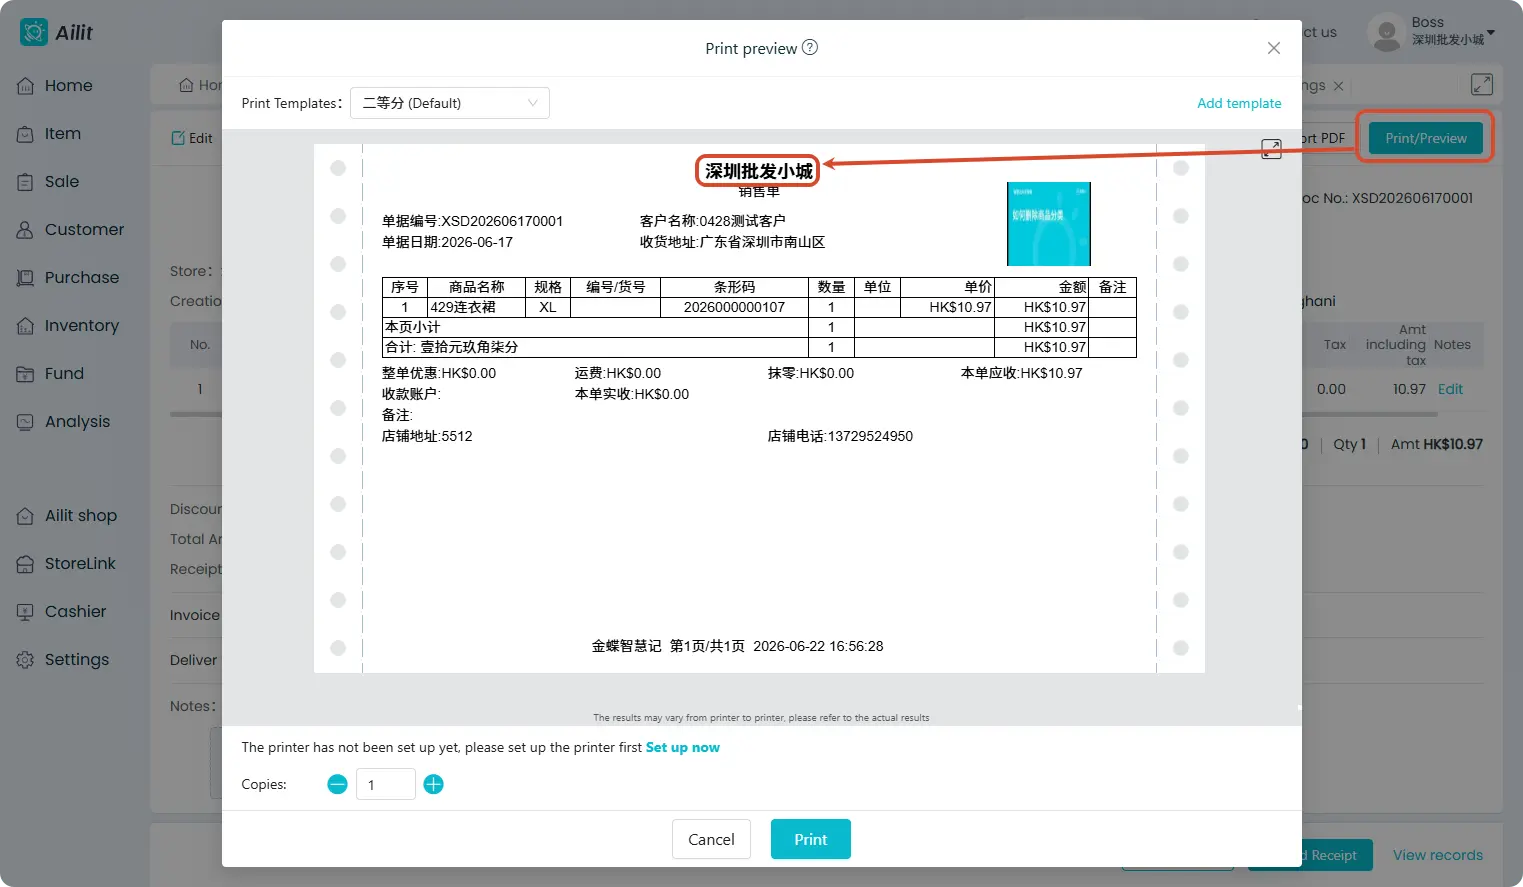Click the Edit pencil icon in background page
The width and height of the screenshot is (1523, 887).
tap(178, 138)
